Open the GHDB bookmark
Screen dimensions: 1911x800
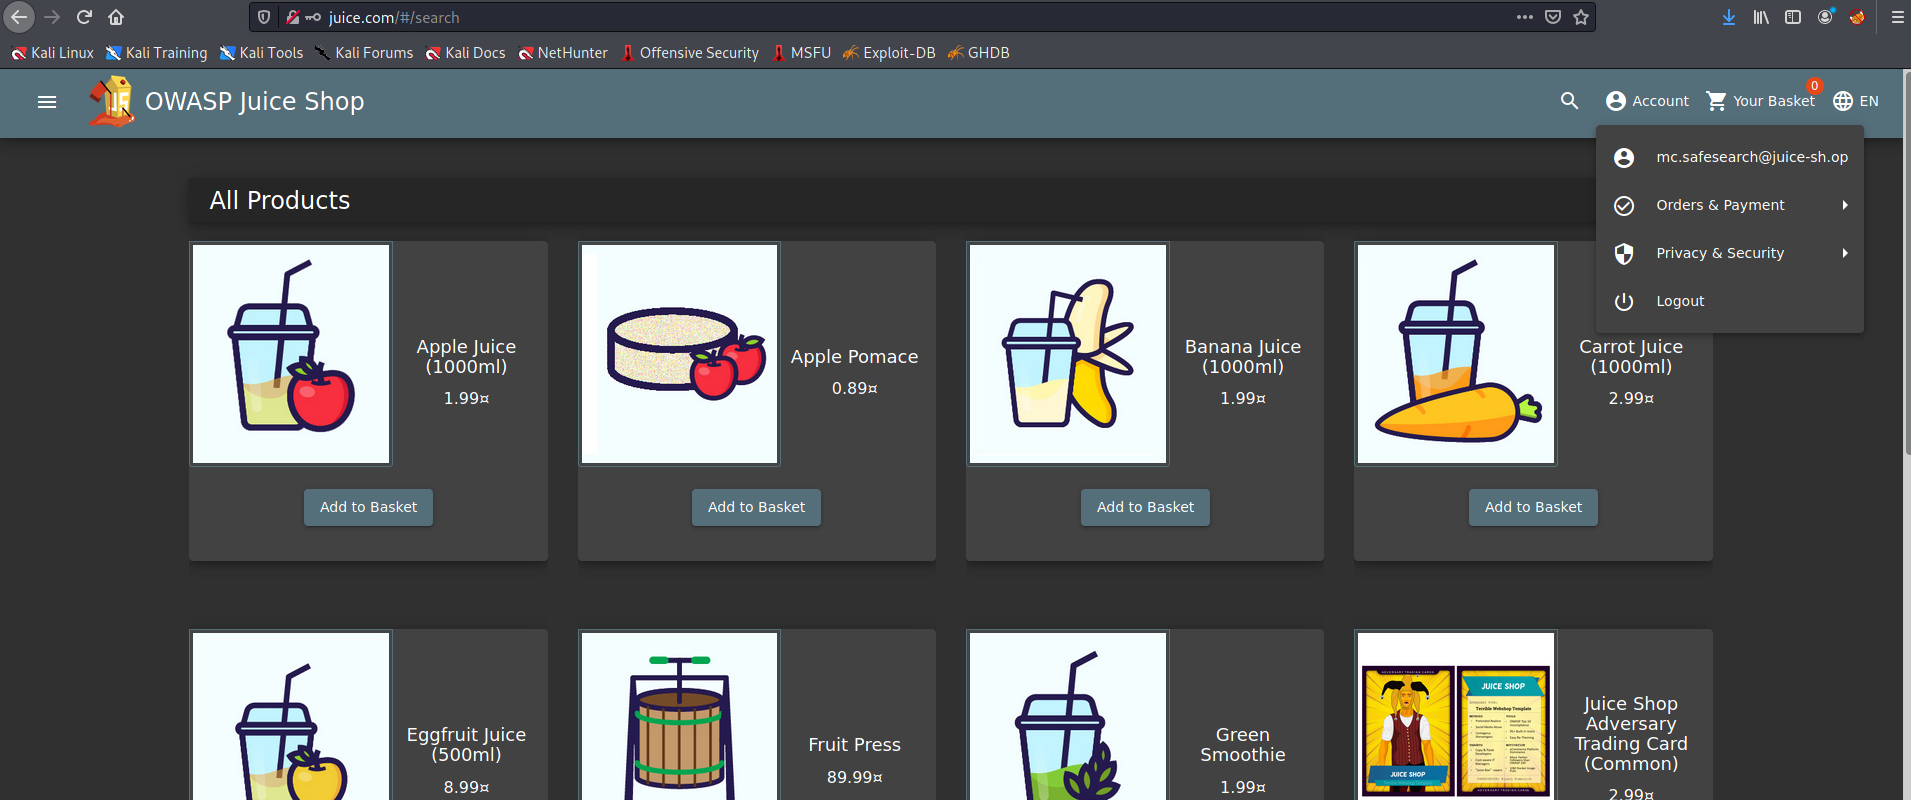978,53
